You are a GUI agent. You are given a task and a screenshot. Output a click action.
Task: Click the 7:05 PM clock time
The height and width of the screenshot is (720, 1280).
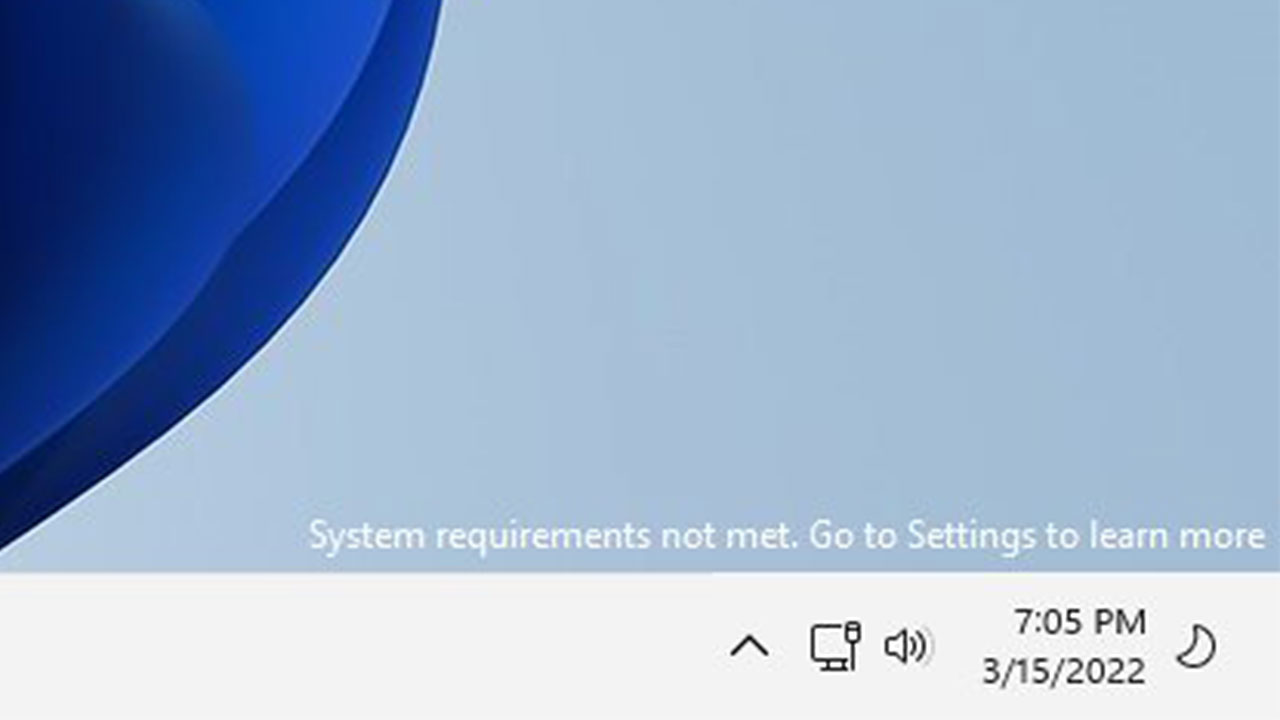pos(1080,622)
